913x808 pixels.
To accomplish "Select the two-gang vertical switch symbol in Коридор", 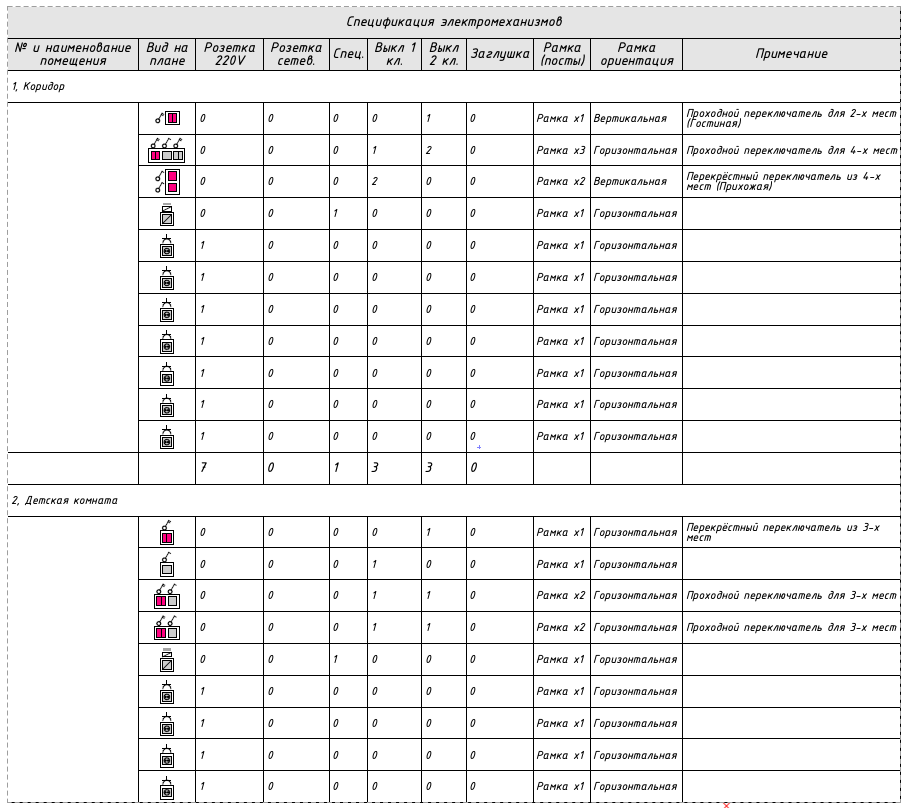I will 167,181.
